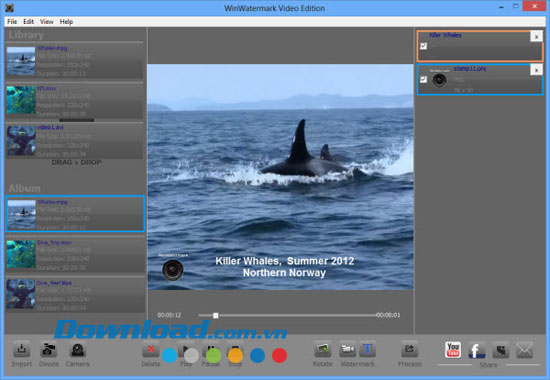Uncheck the Killer Whales watermark checkbox
Viewport: 550px width, 380px height.
tap(424, 46)
